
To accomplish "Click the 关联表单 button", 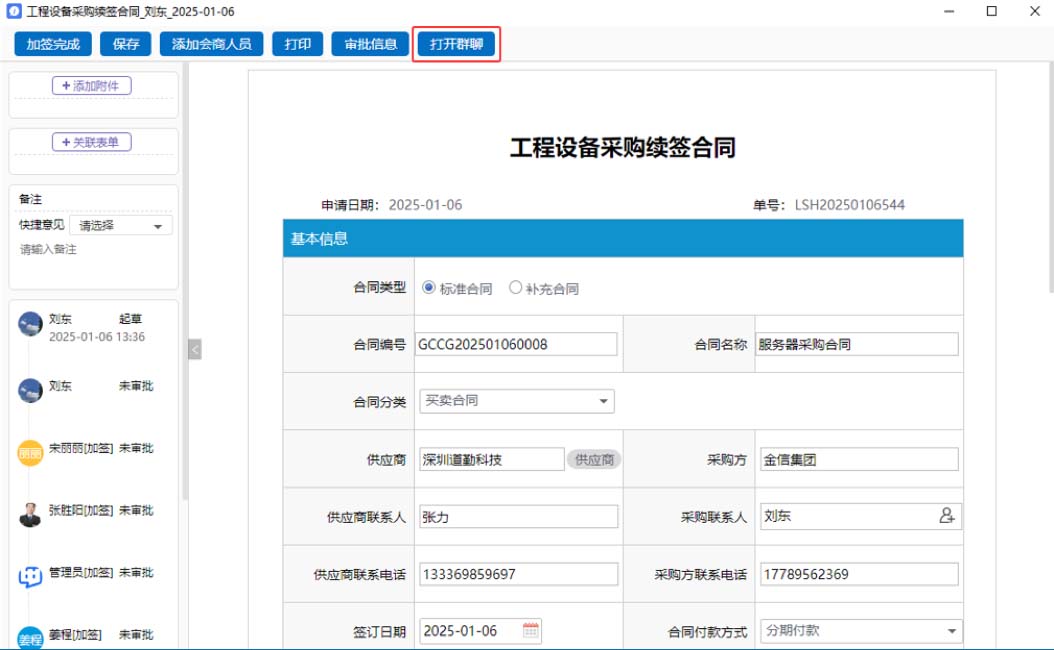I will pos(91,142).
